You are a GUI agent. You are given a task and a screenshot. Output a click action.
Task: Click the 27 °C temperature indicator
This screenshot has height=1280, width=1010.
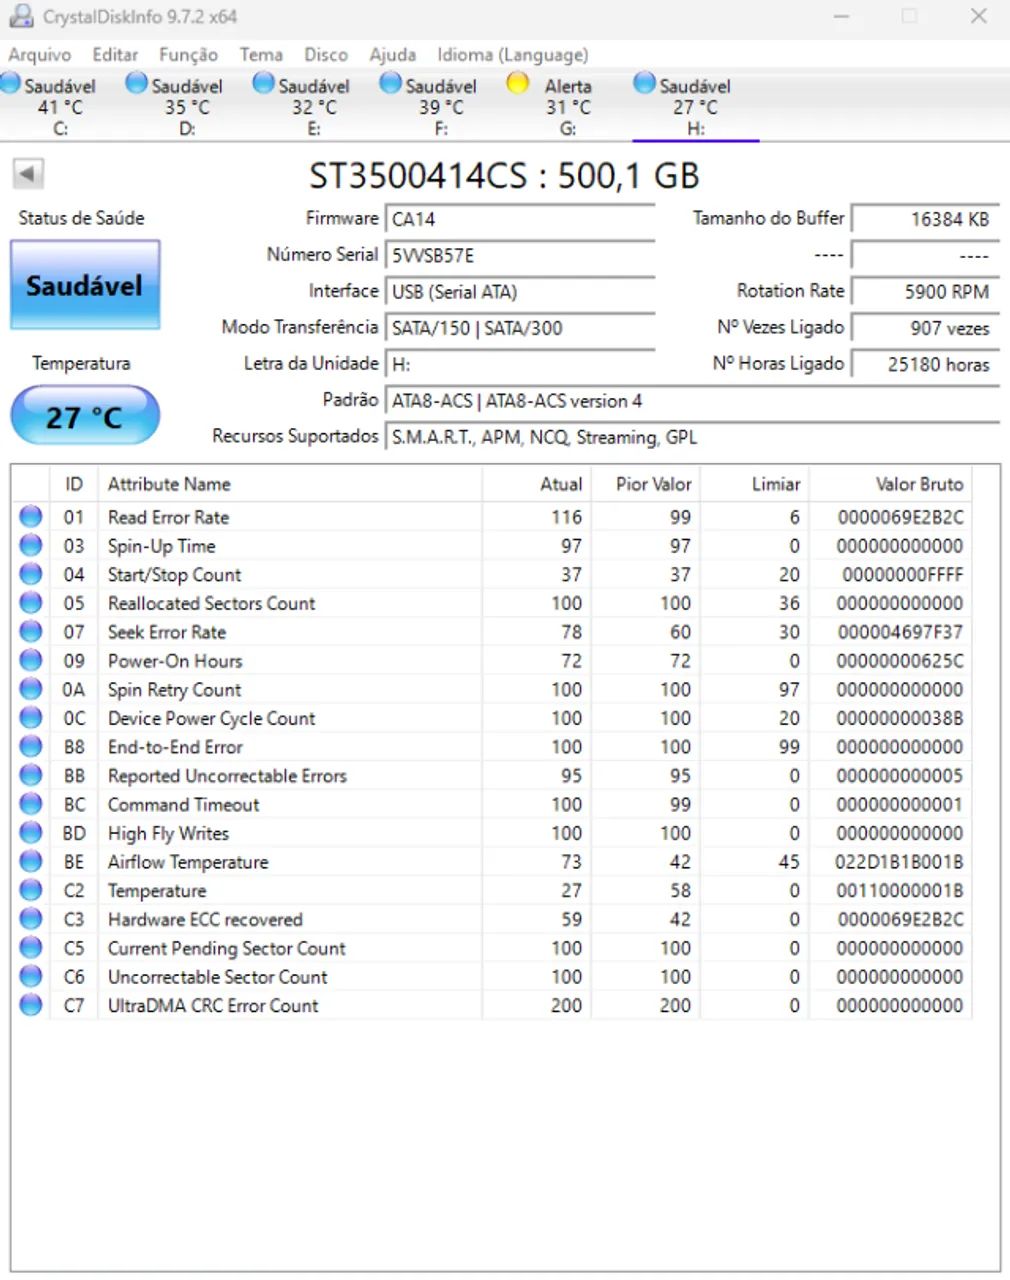point(84,414)
